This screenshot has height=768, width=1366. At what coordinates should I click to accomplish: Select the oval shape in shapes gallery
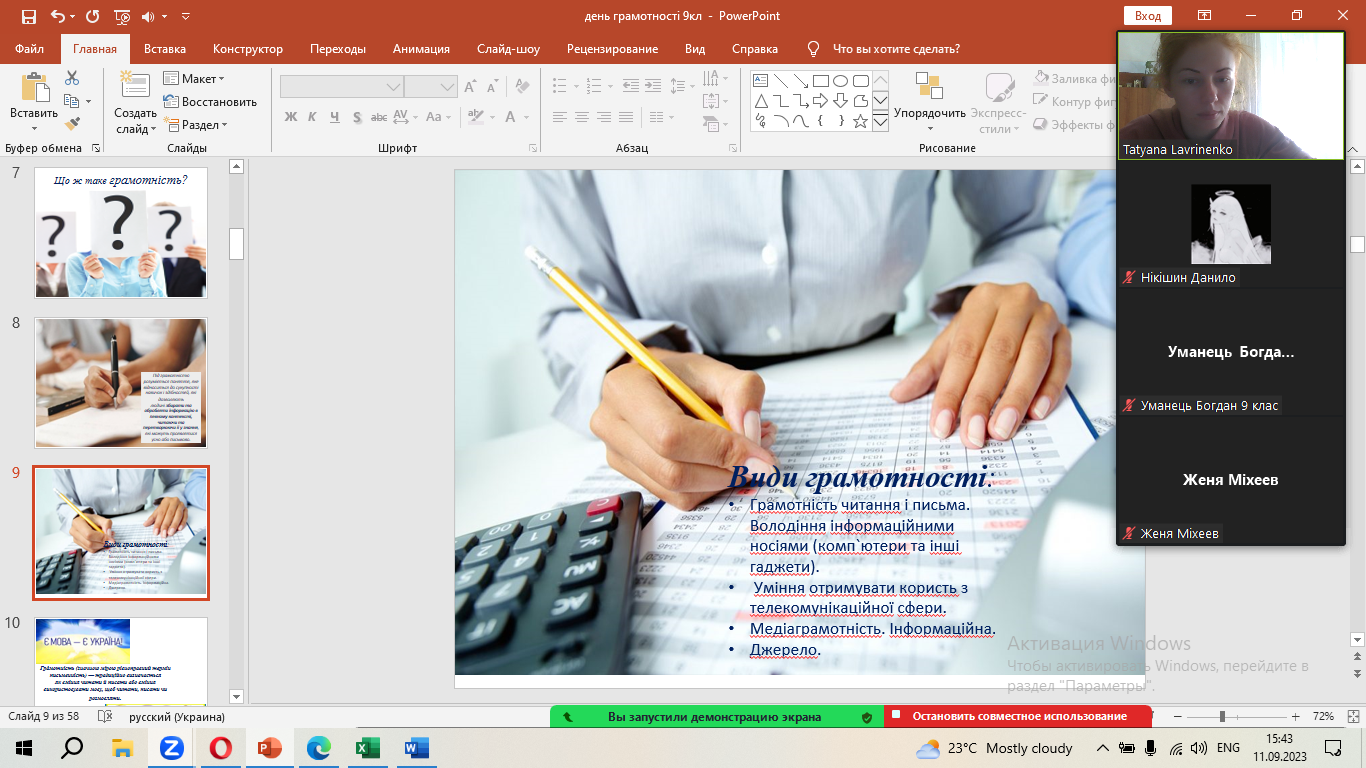pyautogui.click(x=841, y=81)
